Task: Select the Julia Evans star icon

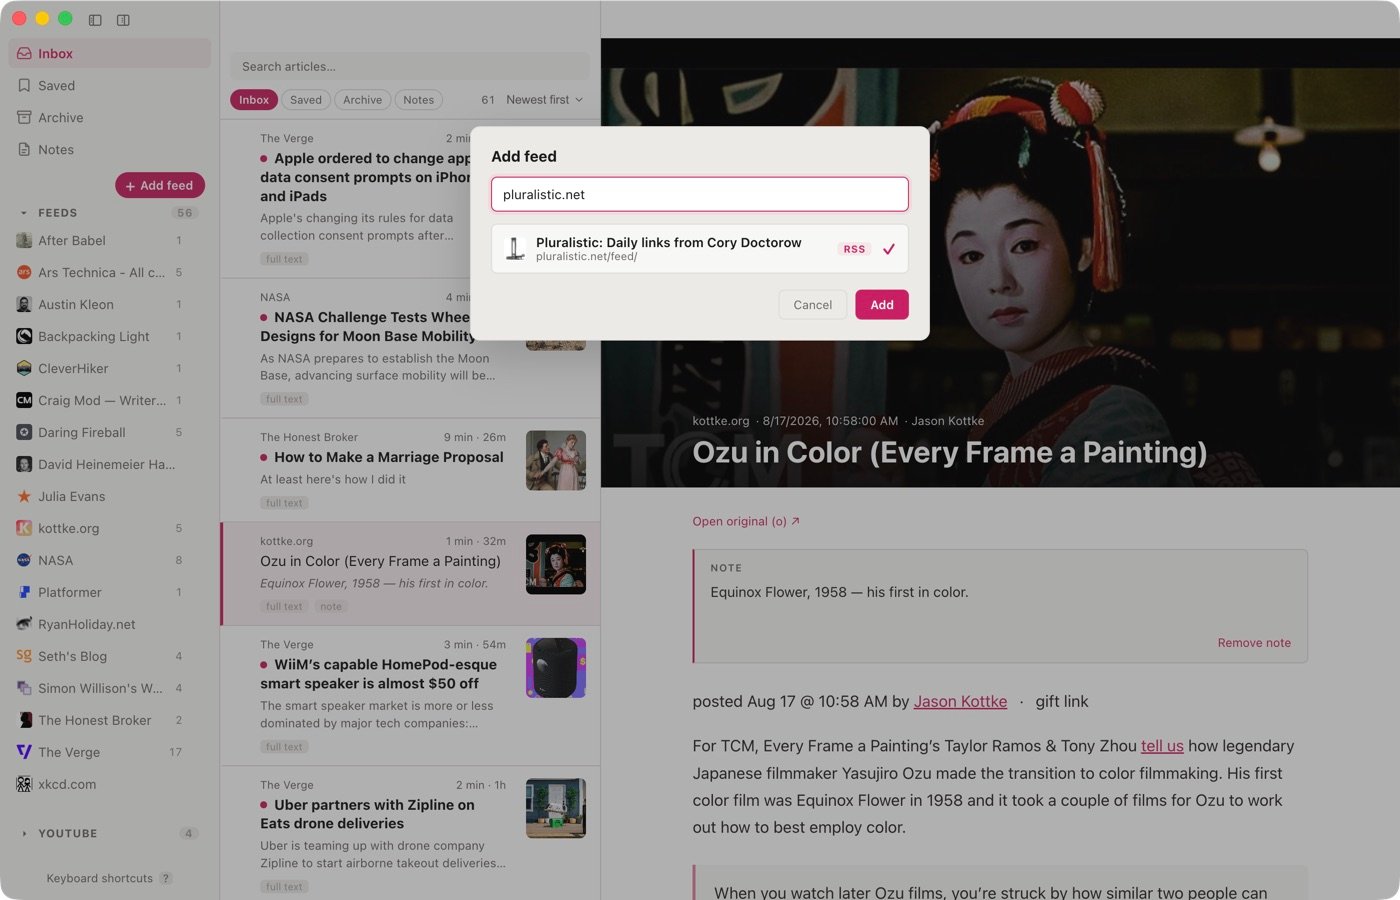Action: (24, 497)
